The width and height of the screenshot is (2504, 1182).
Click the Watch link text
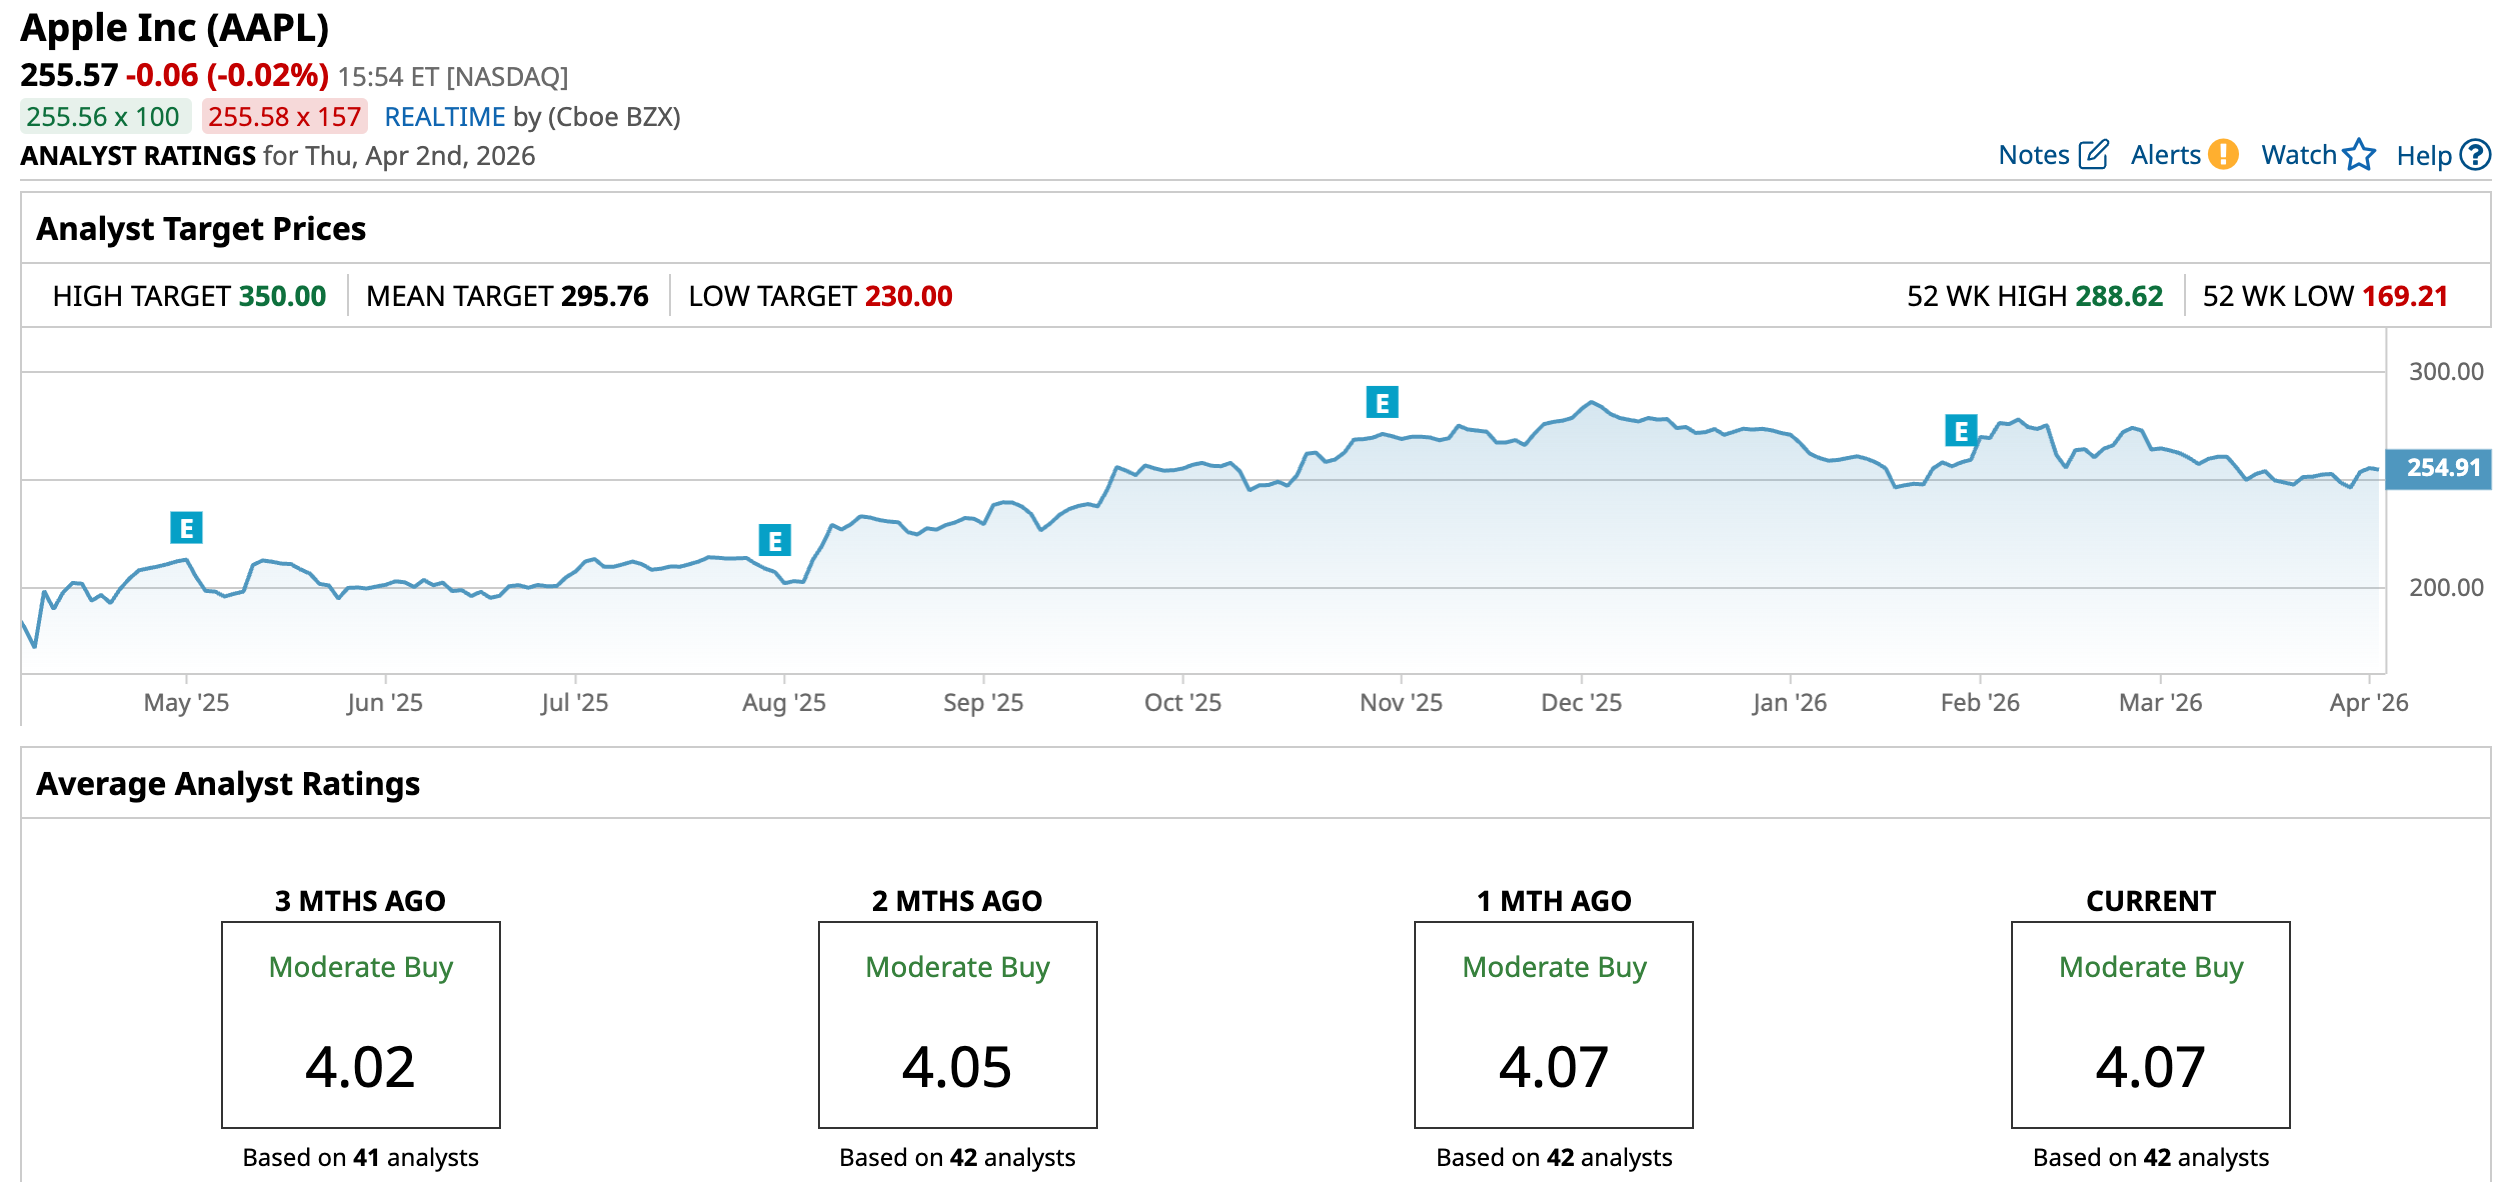click(x=2298, y=155)
